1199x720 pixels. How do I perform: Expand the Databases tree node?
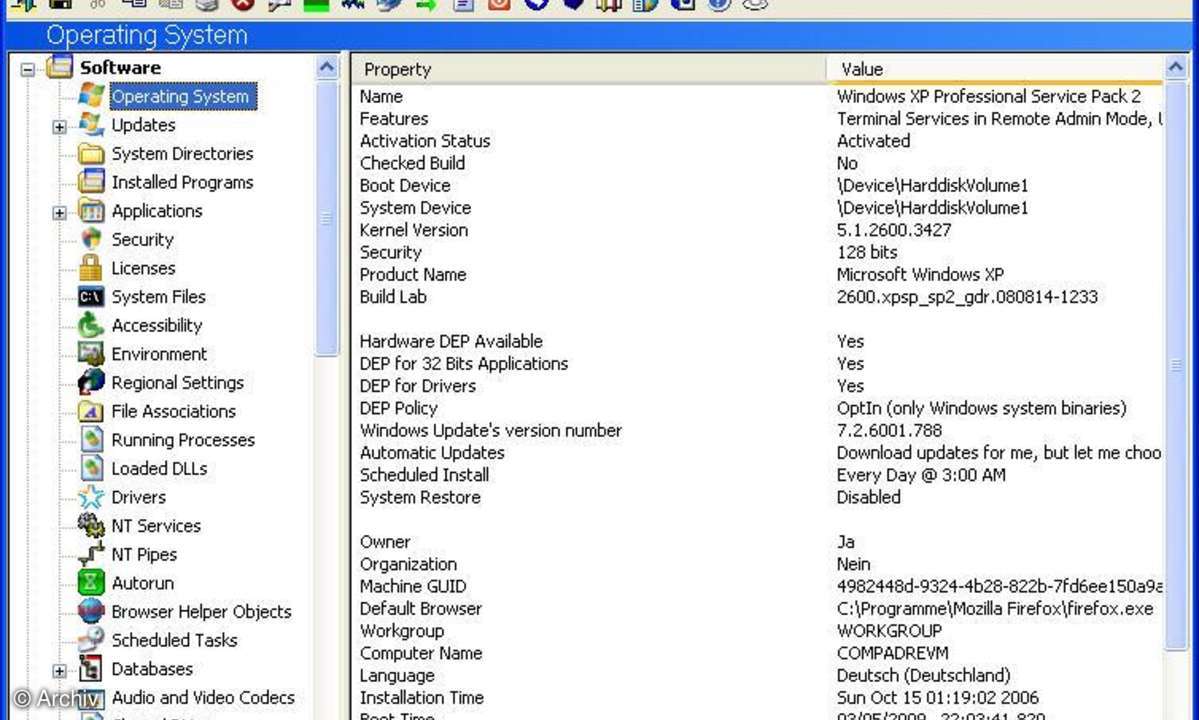click(60, 671)
